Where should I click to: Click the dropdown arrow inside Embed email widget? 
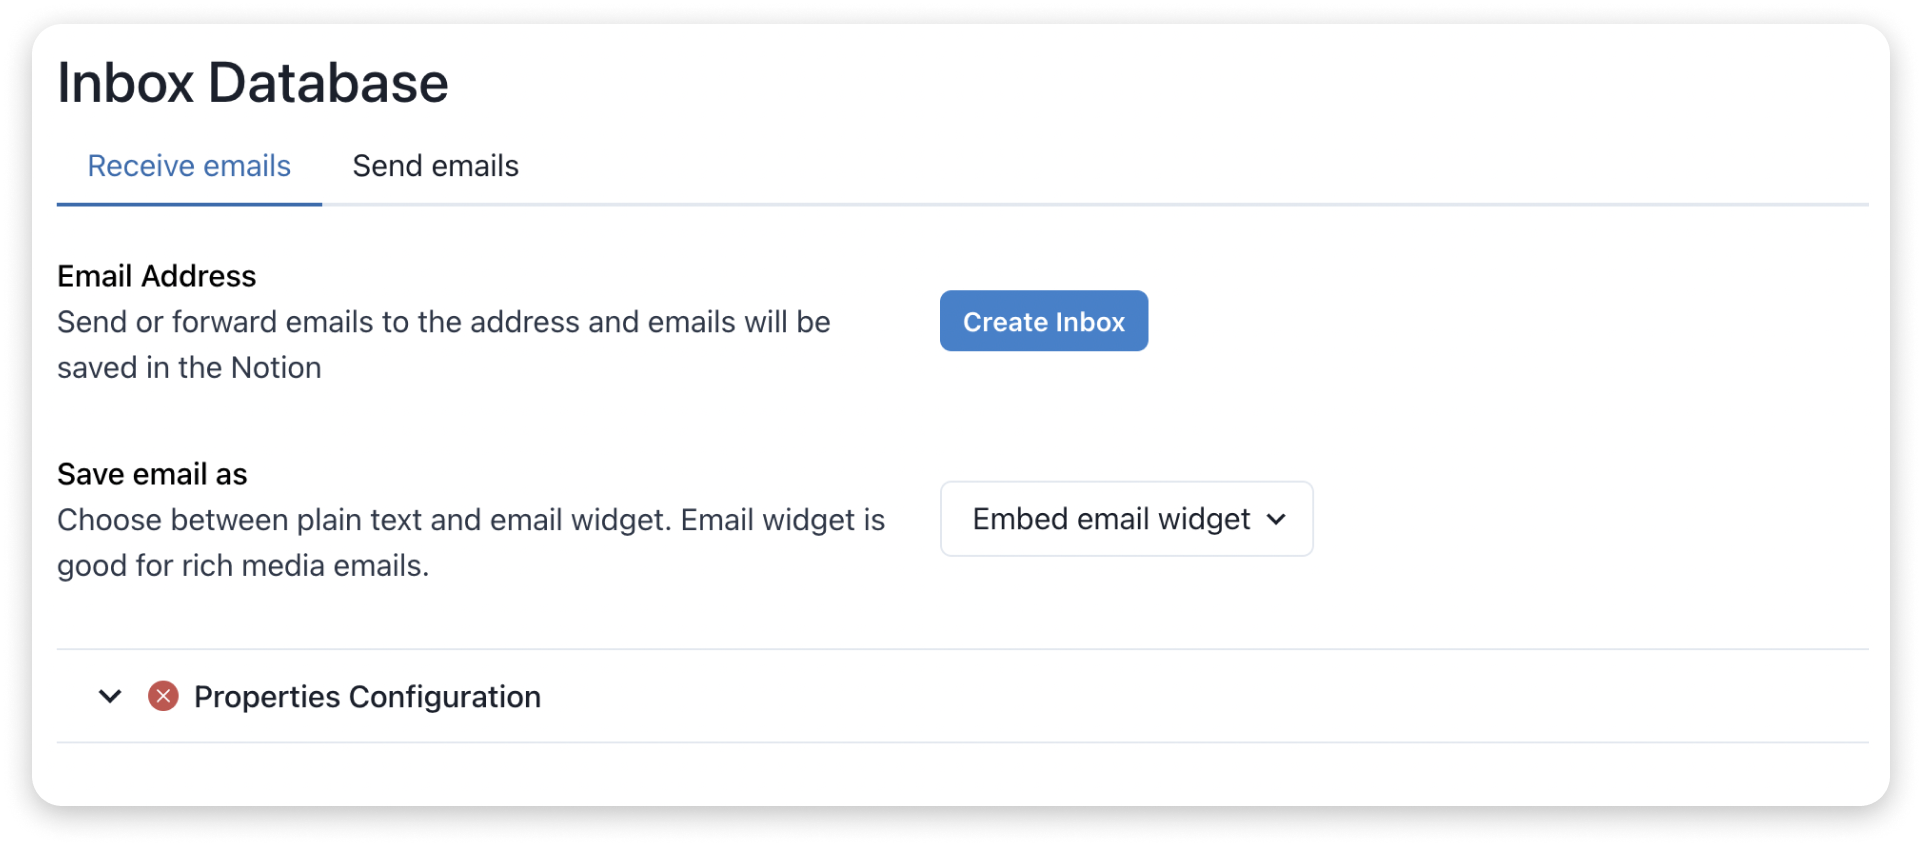pyautogui.click(x=1277, y=519)
